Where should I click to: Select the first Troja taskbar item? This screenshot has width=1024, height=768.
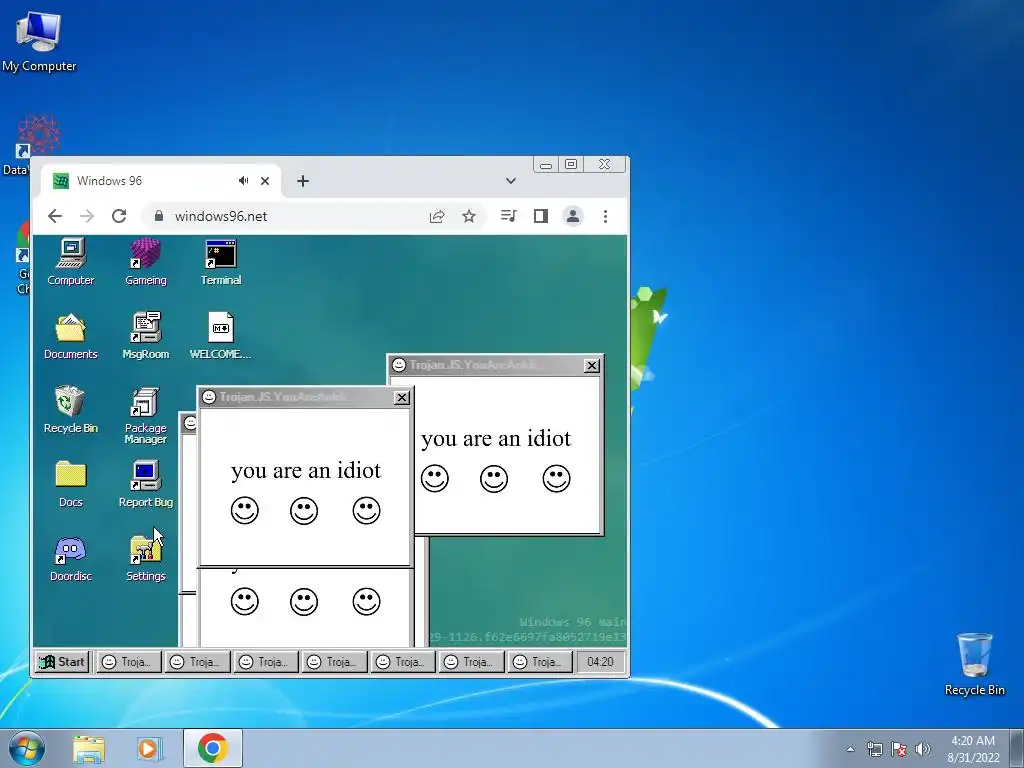(x=129, y=662)
